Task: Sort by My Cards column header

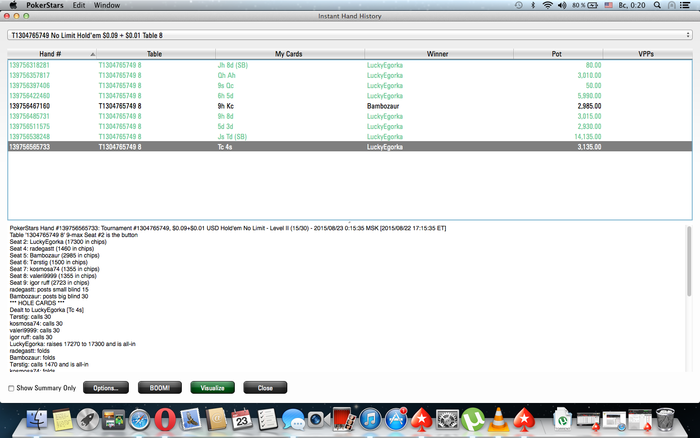Action: click(290, 54)
